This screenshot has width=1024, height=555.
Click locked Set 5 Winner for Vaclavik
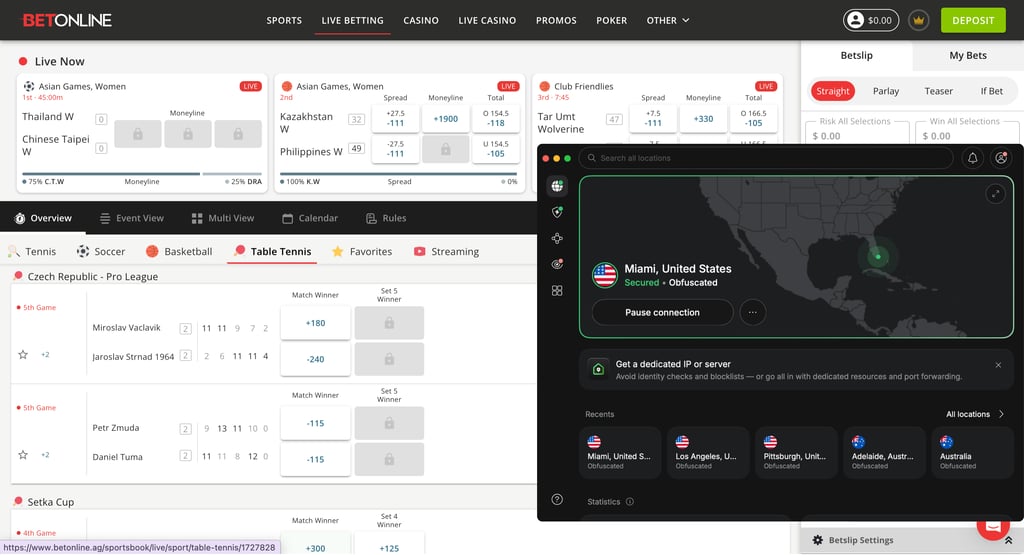389,323
